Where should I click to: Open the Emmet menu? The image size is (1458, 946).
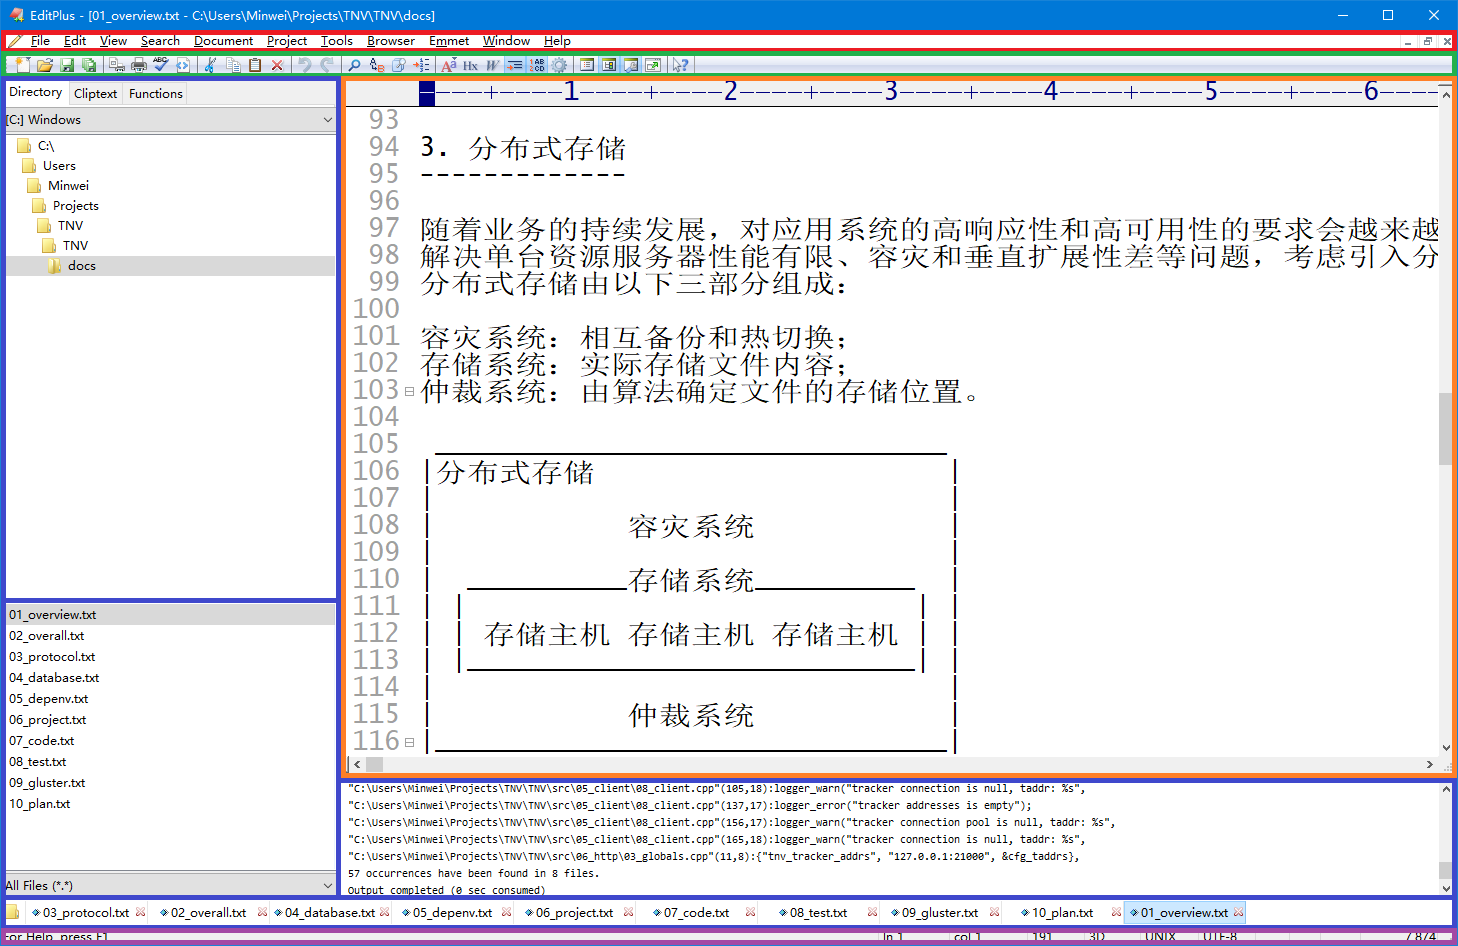pyautogui.click(x=449, y=41)
